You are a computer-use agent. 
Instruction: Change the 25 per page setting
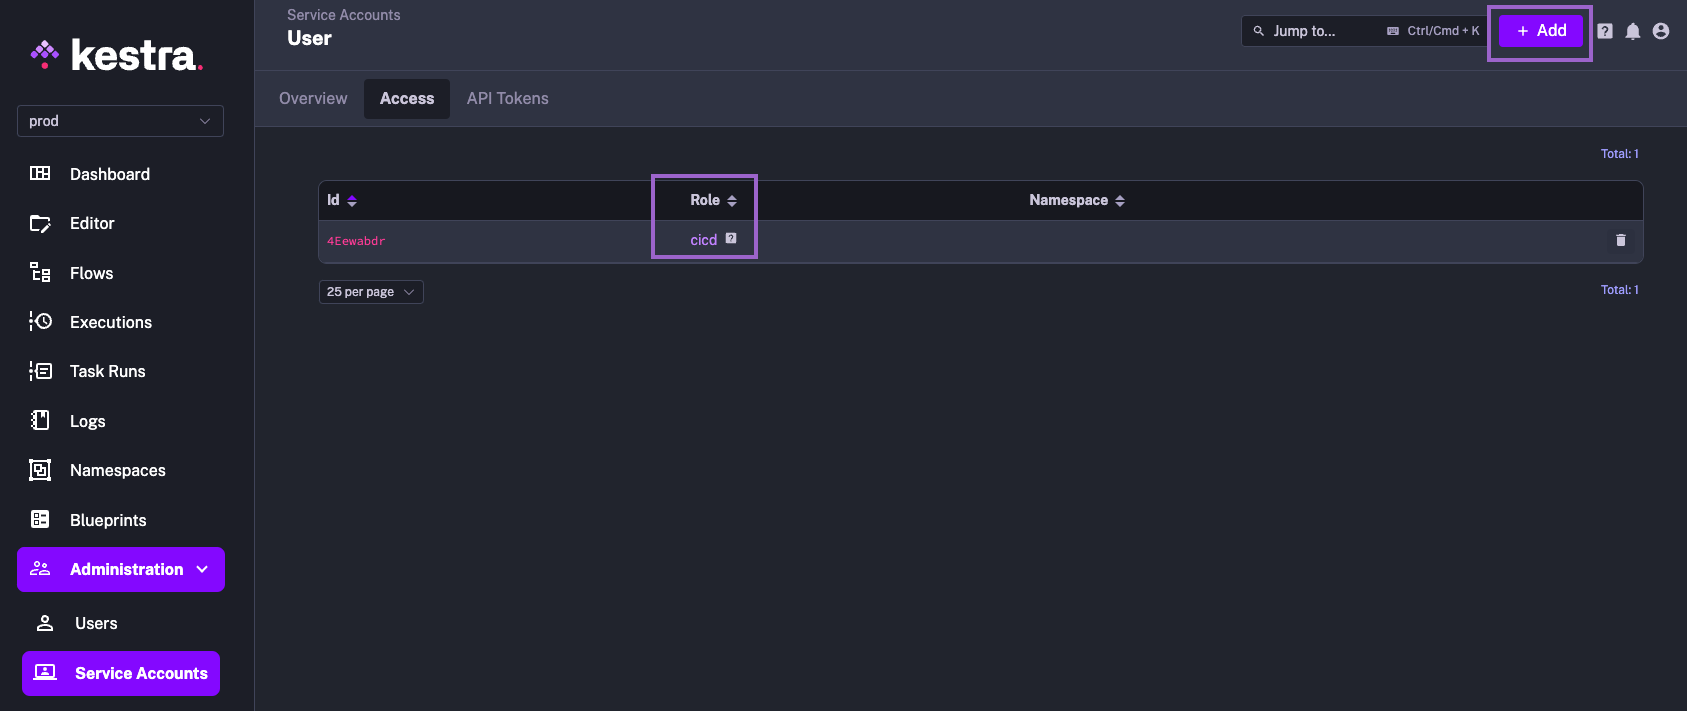click(370, 291)
